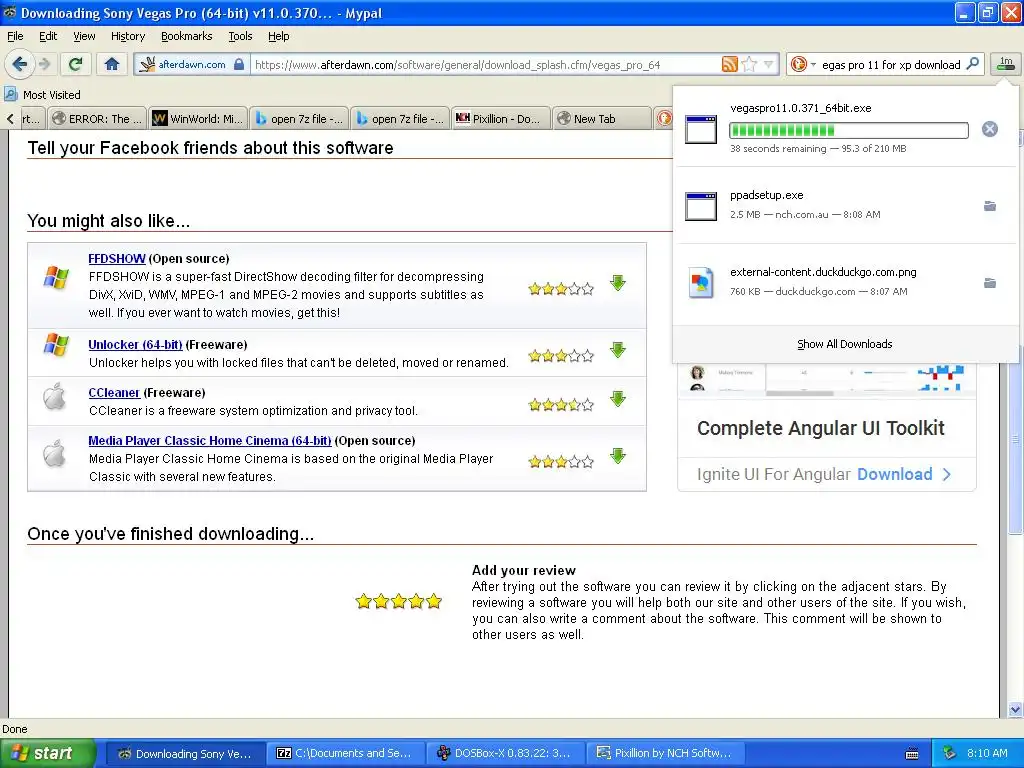Switch to the WinWorld tab
Image resolution: width=1024 pixels, height=768 pixels.
tap(198, 118)
